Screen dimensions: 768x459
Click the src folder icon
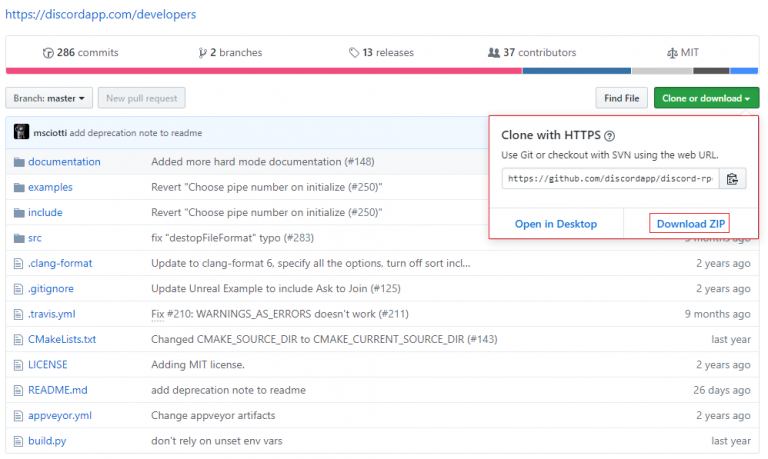(18, 238)
